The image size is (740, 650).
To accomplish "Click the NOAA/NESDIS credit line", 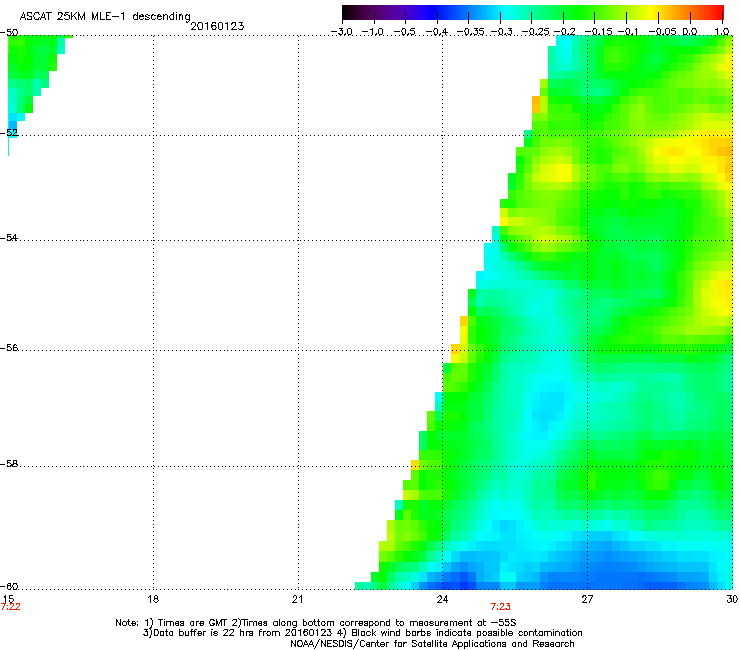I will click(x=432, y=644).
